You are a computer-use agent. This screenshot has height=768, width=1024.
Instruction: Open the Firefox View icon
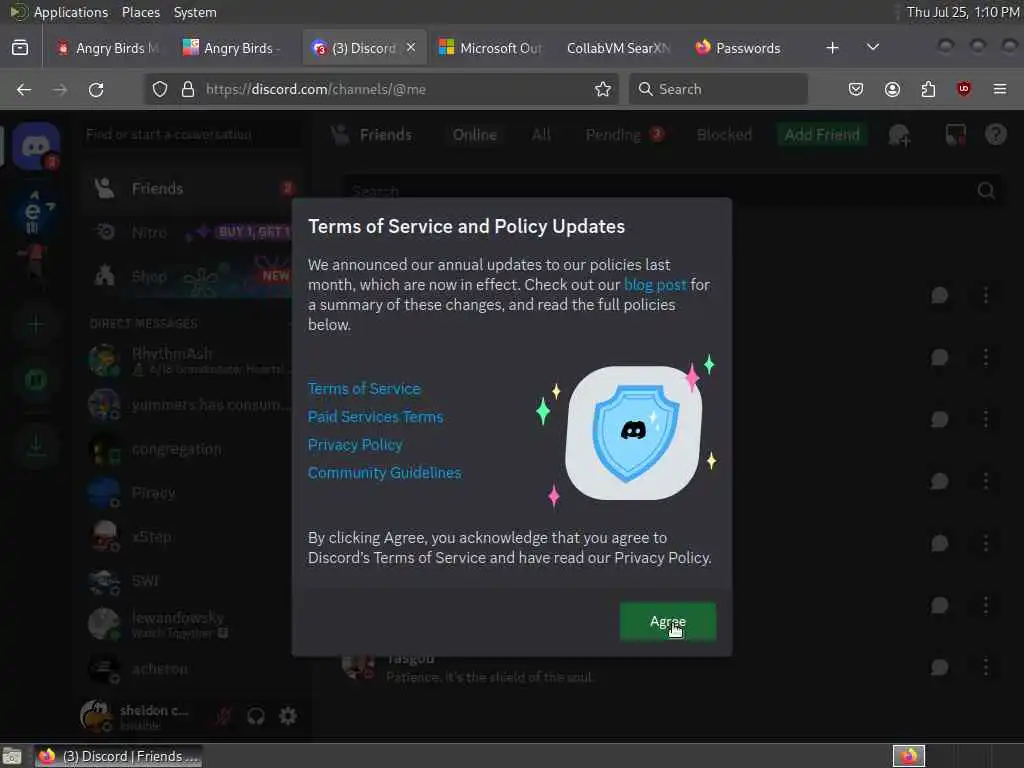click(20, 48)
